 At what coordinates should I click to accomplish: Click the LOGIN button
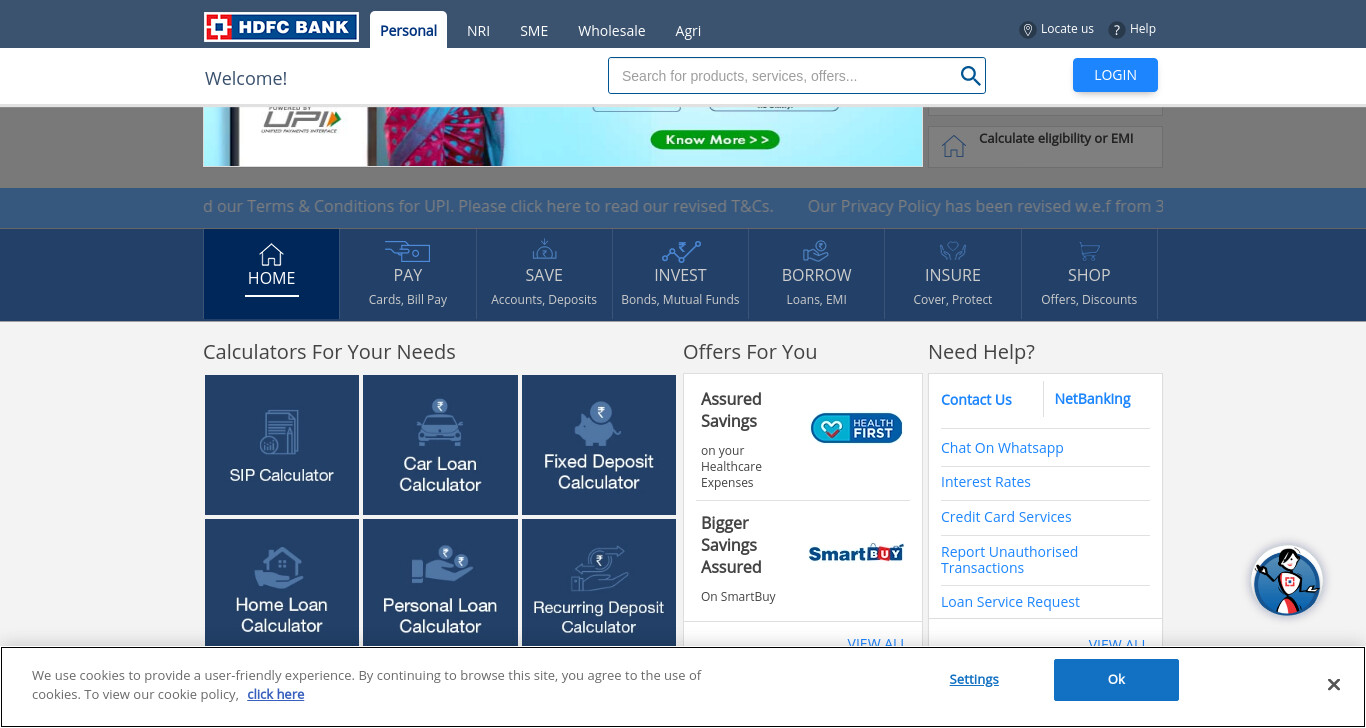[x=1115, y=75]
